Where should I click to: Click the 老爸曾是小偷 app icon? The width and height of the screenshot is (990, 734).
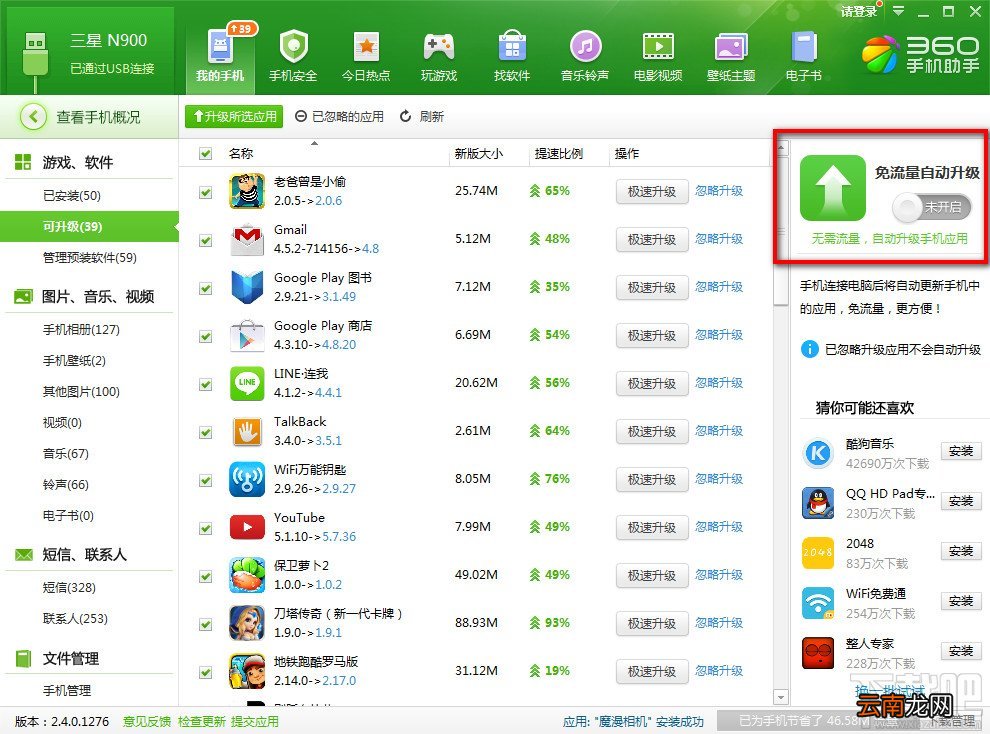(x=247, y=191)
